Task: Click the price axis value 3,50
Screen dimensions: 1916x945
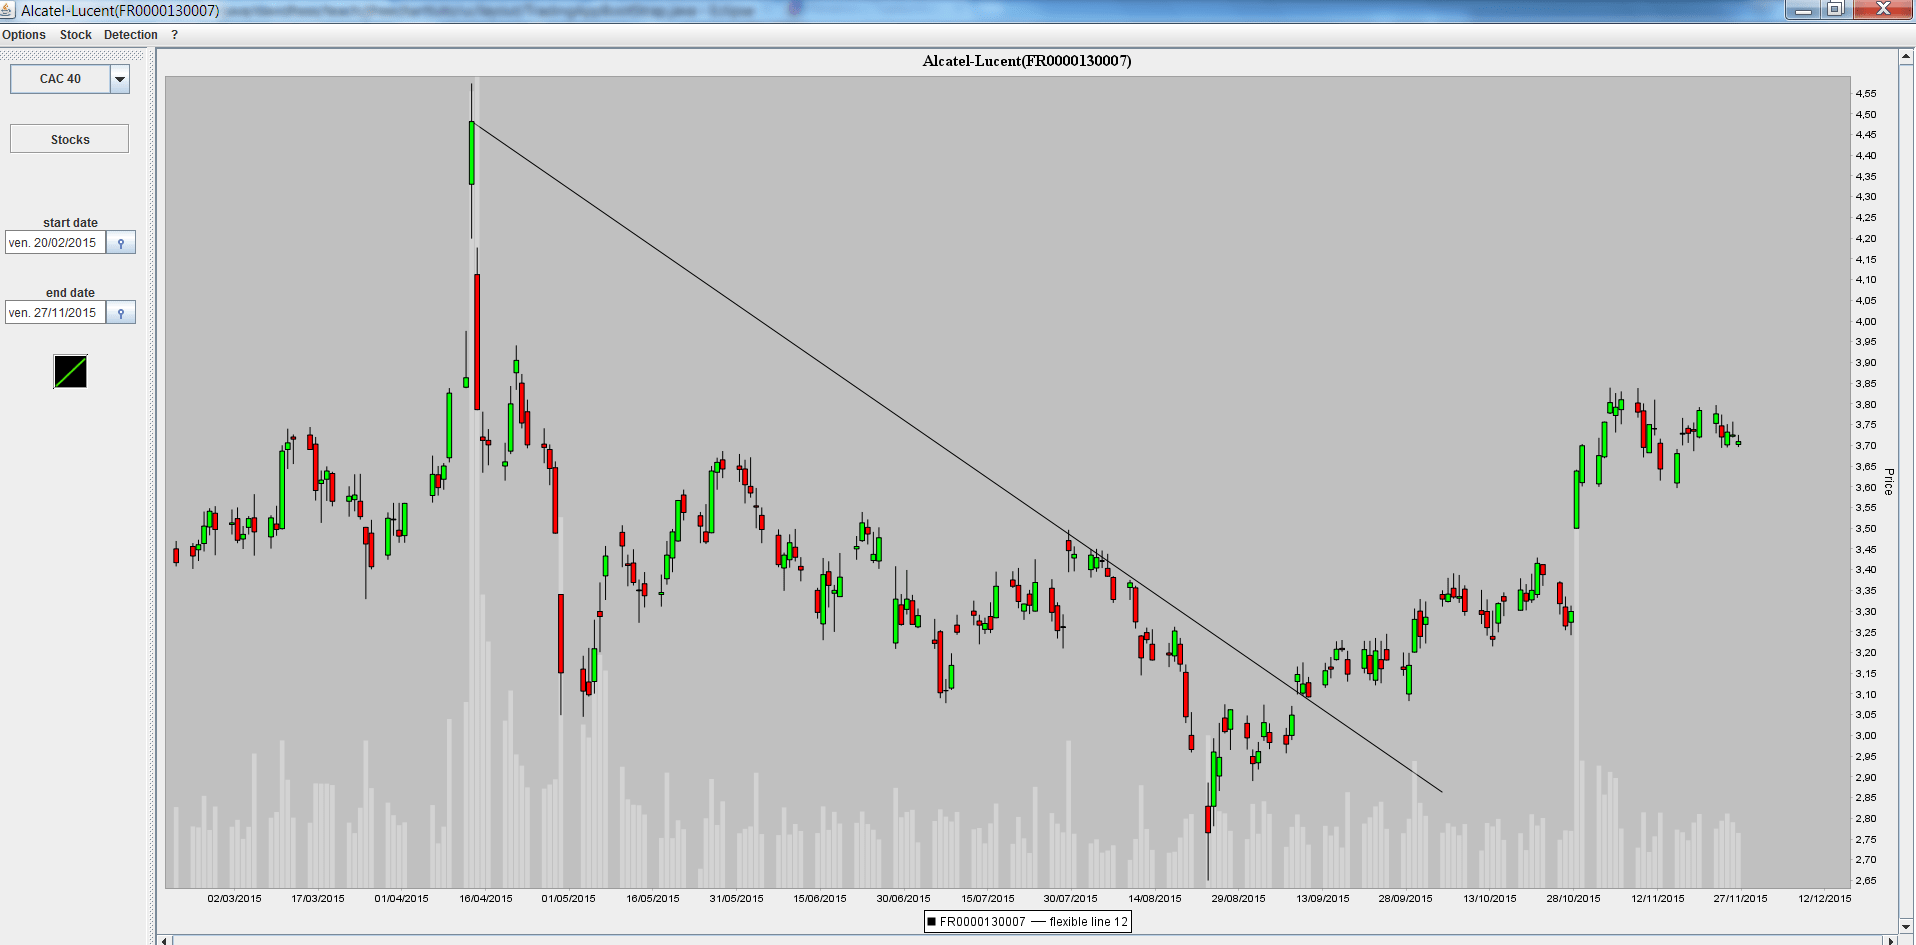Action: pyautogui.click(x=1866, y=529)
